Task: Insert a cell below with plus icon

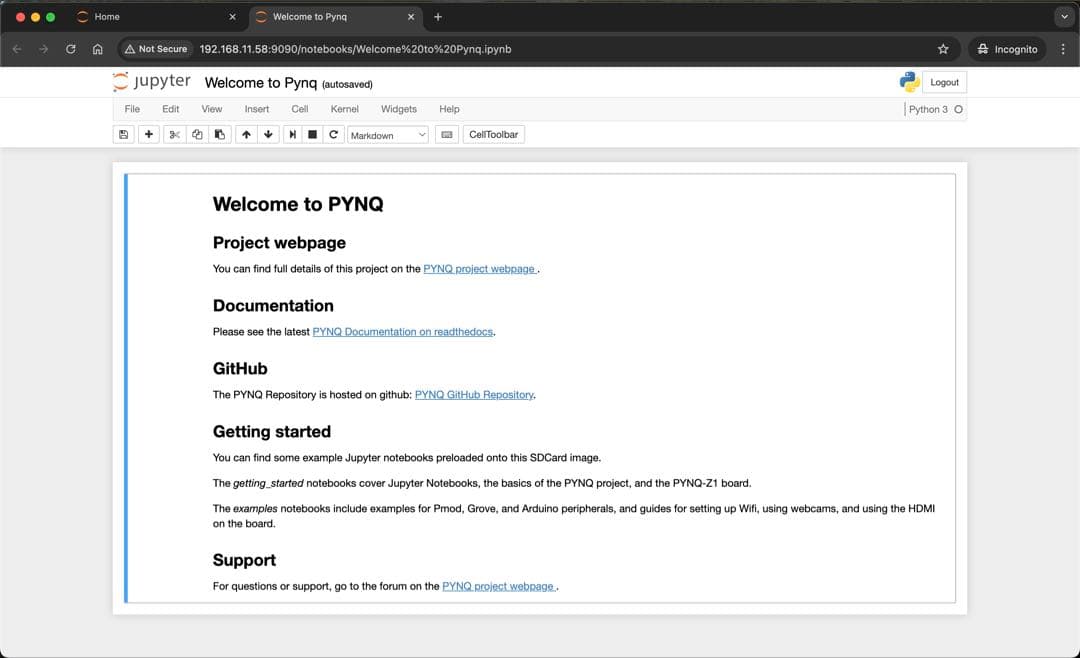Action: click(x=149, y=135)
